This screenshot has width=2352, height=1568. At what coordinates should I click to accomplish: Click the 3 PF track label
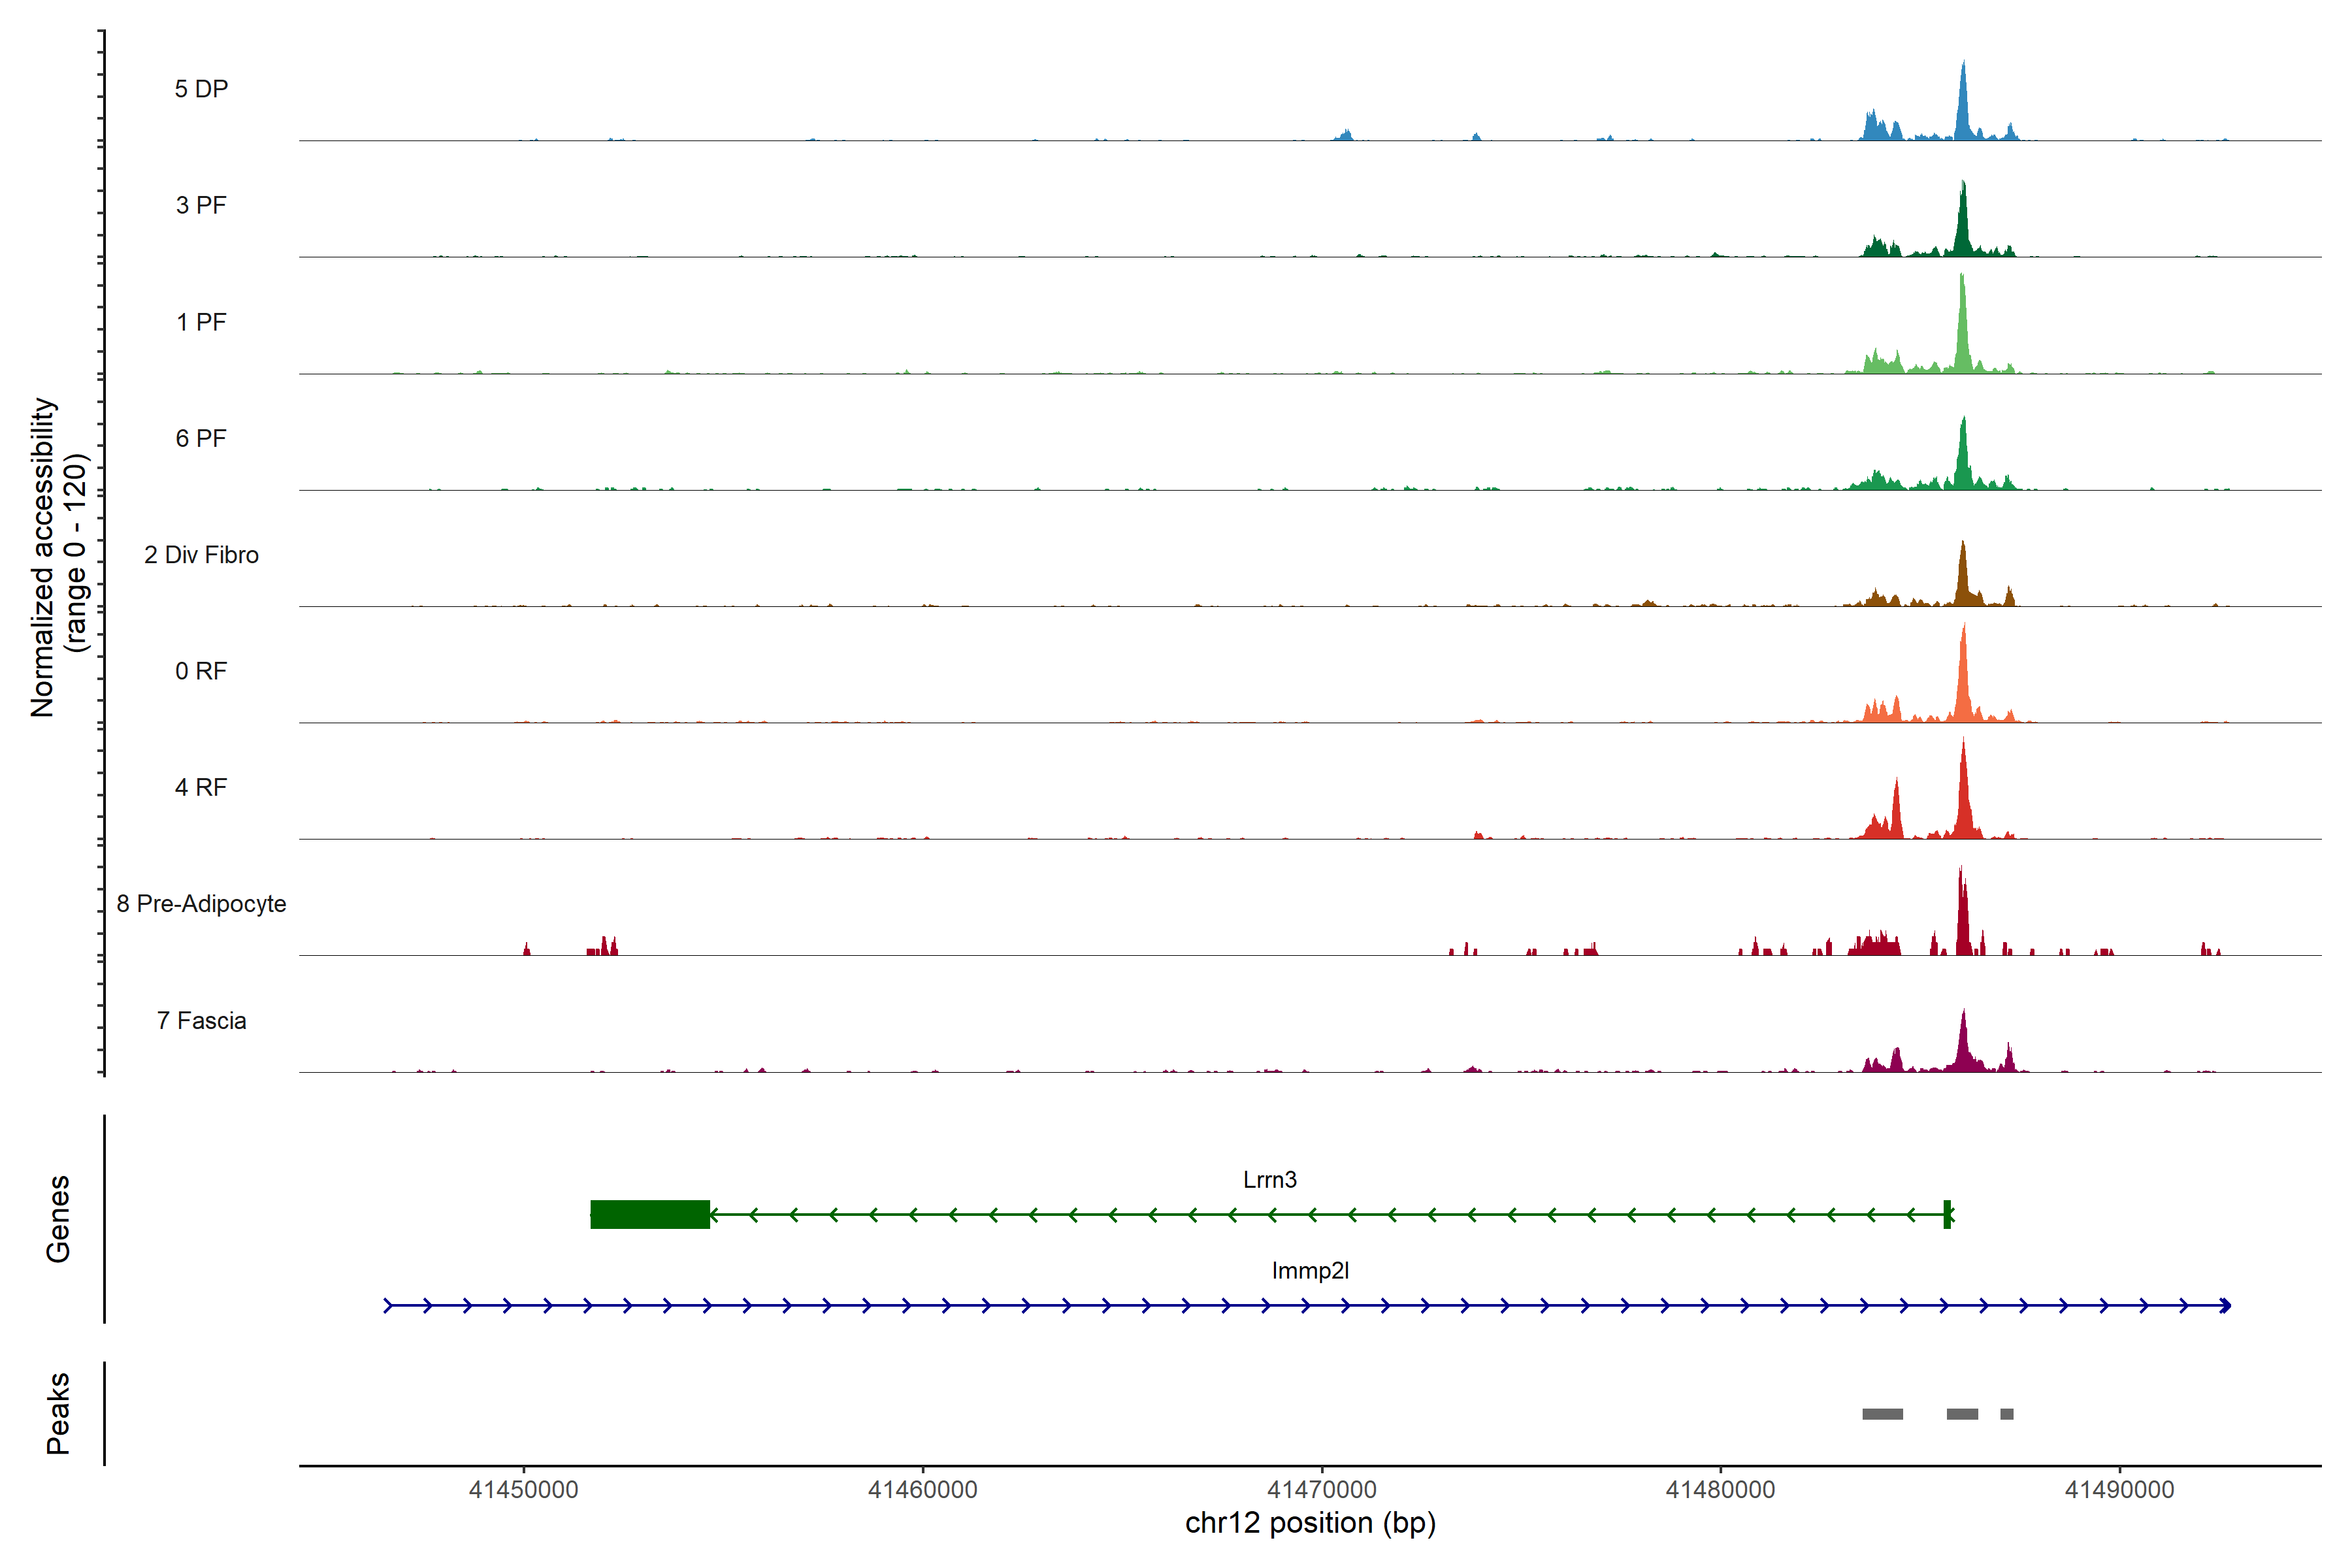click(x=201, y=205)
